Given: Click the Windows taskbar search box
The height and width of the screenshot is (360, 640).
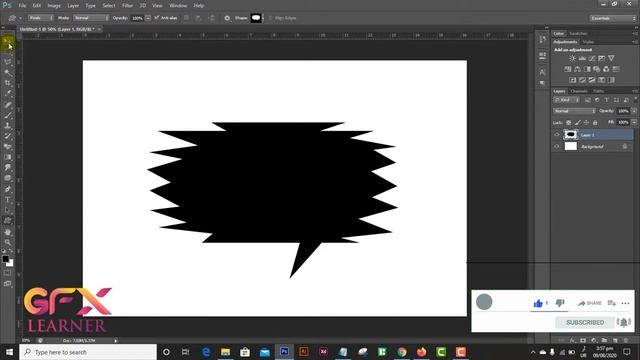Looking at the screenshot, I should pos(88,352).
